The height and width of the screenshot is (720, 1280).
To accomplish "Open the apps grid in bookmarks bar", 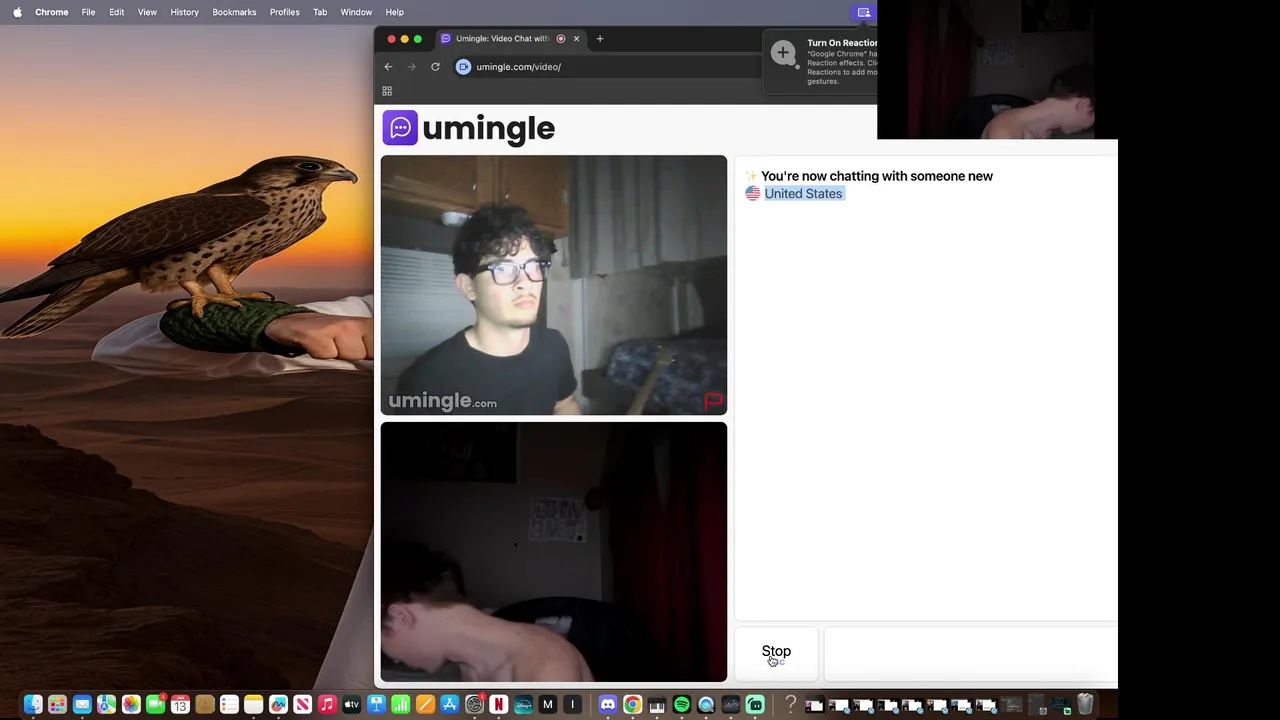I will point(387,91).
